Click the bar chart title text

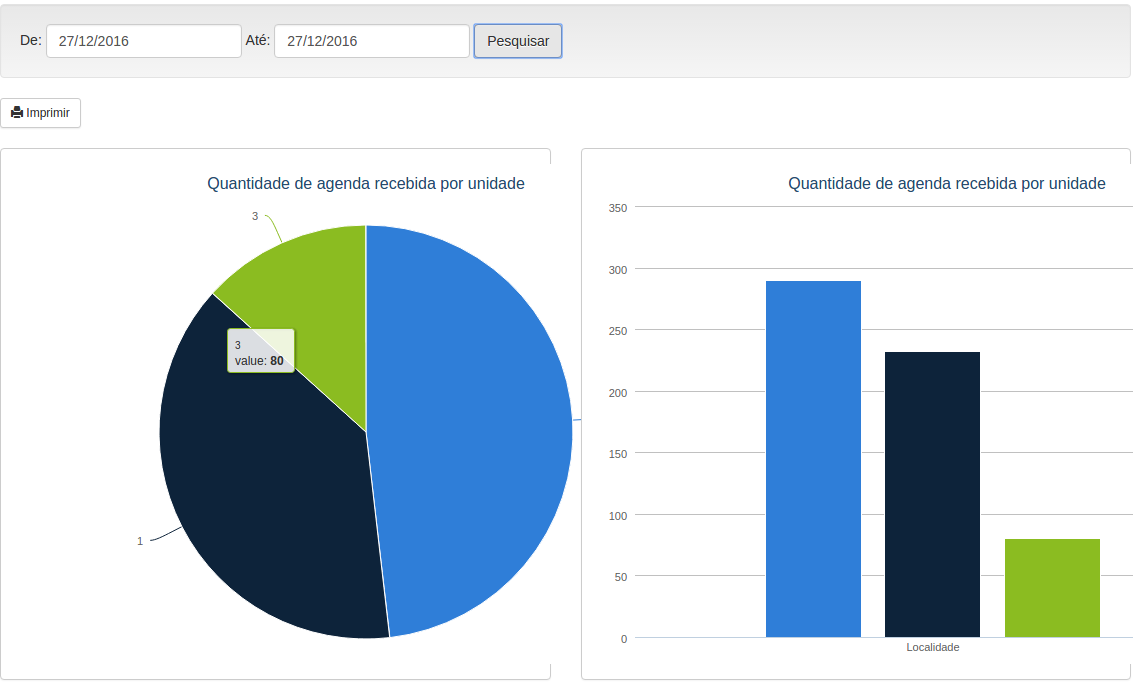tap(946, 184)
